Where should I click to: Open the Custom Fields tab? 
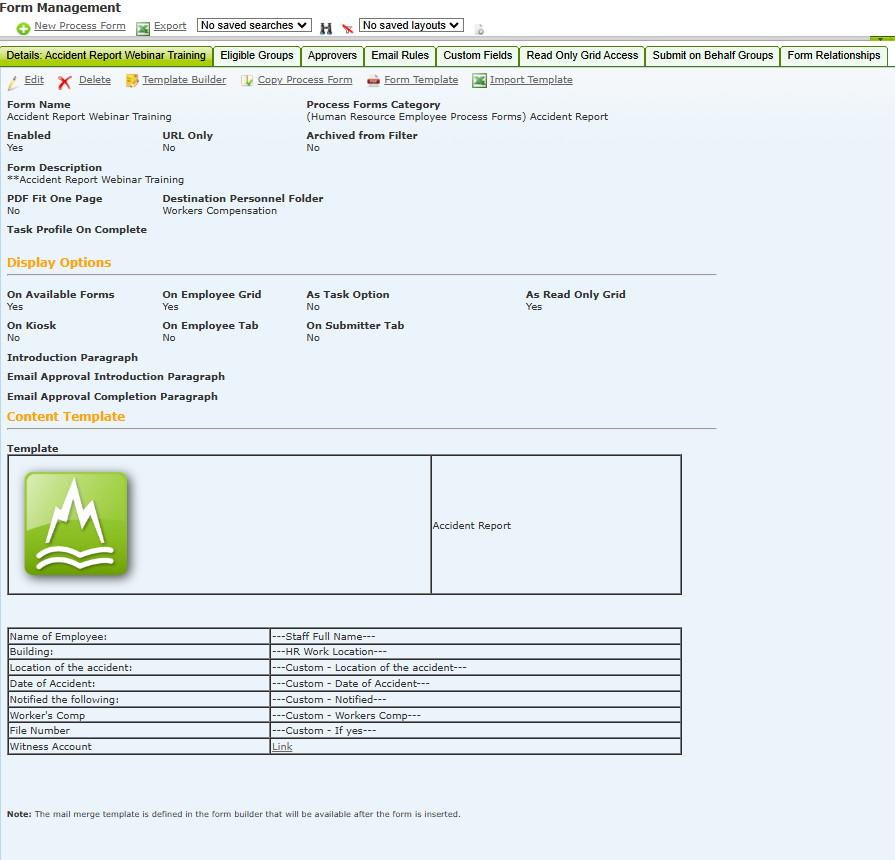[478, 55]
